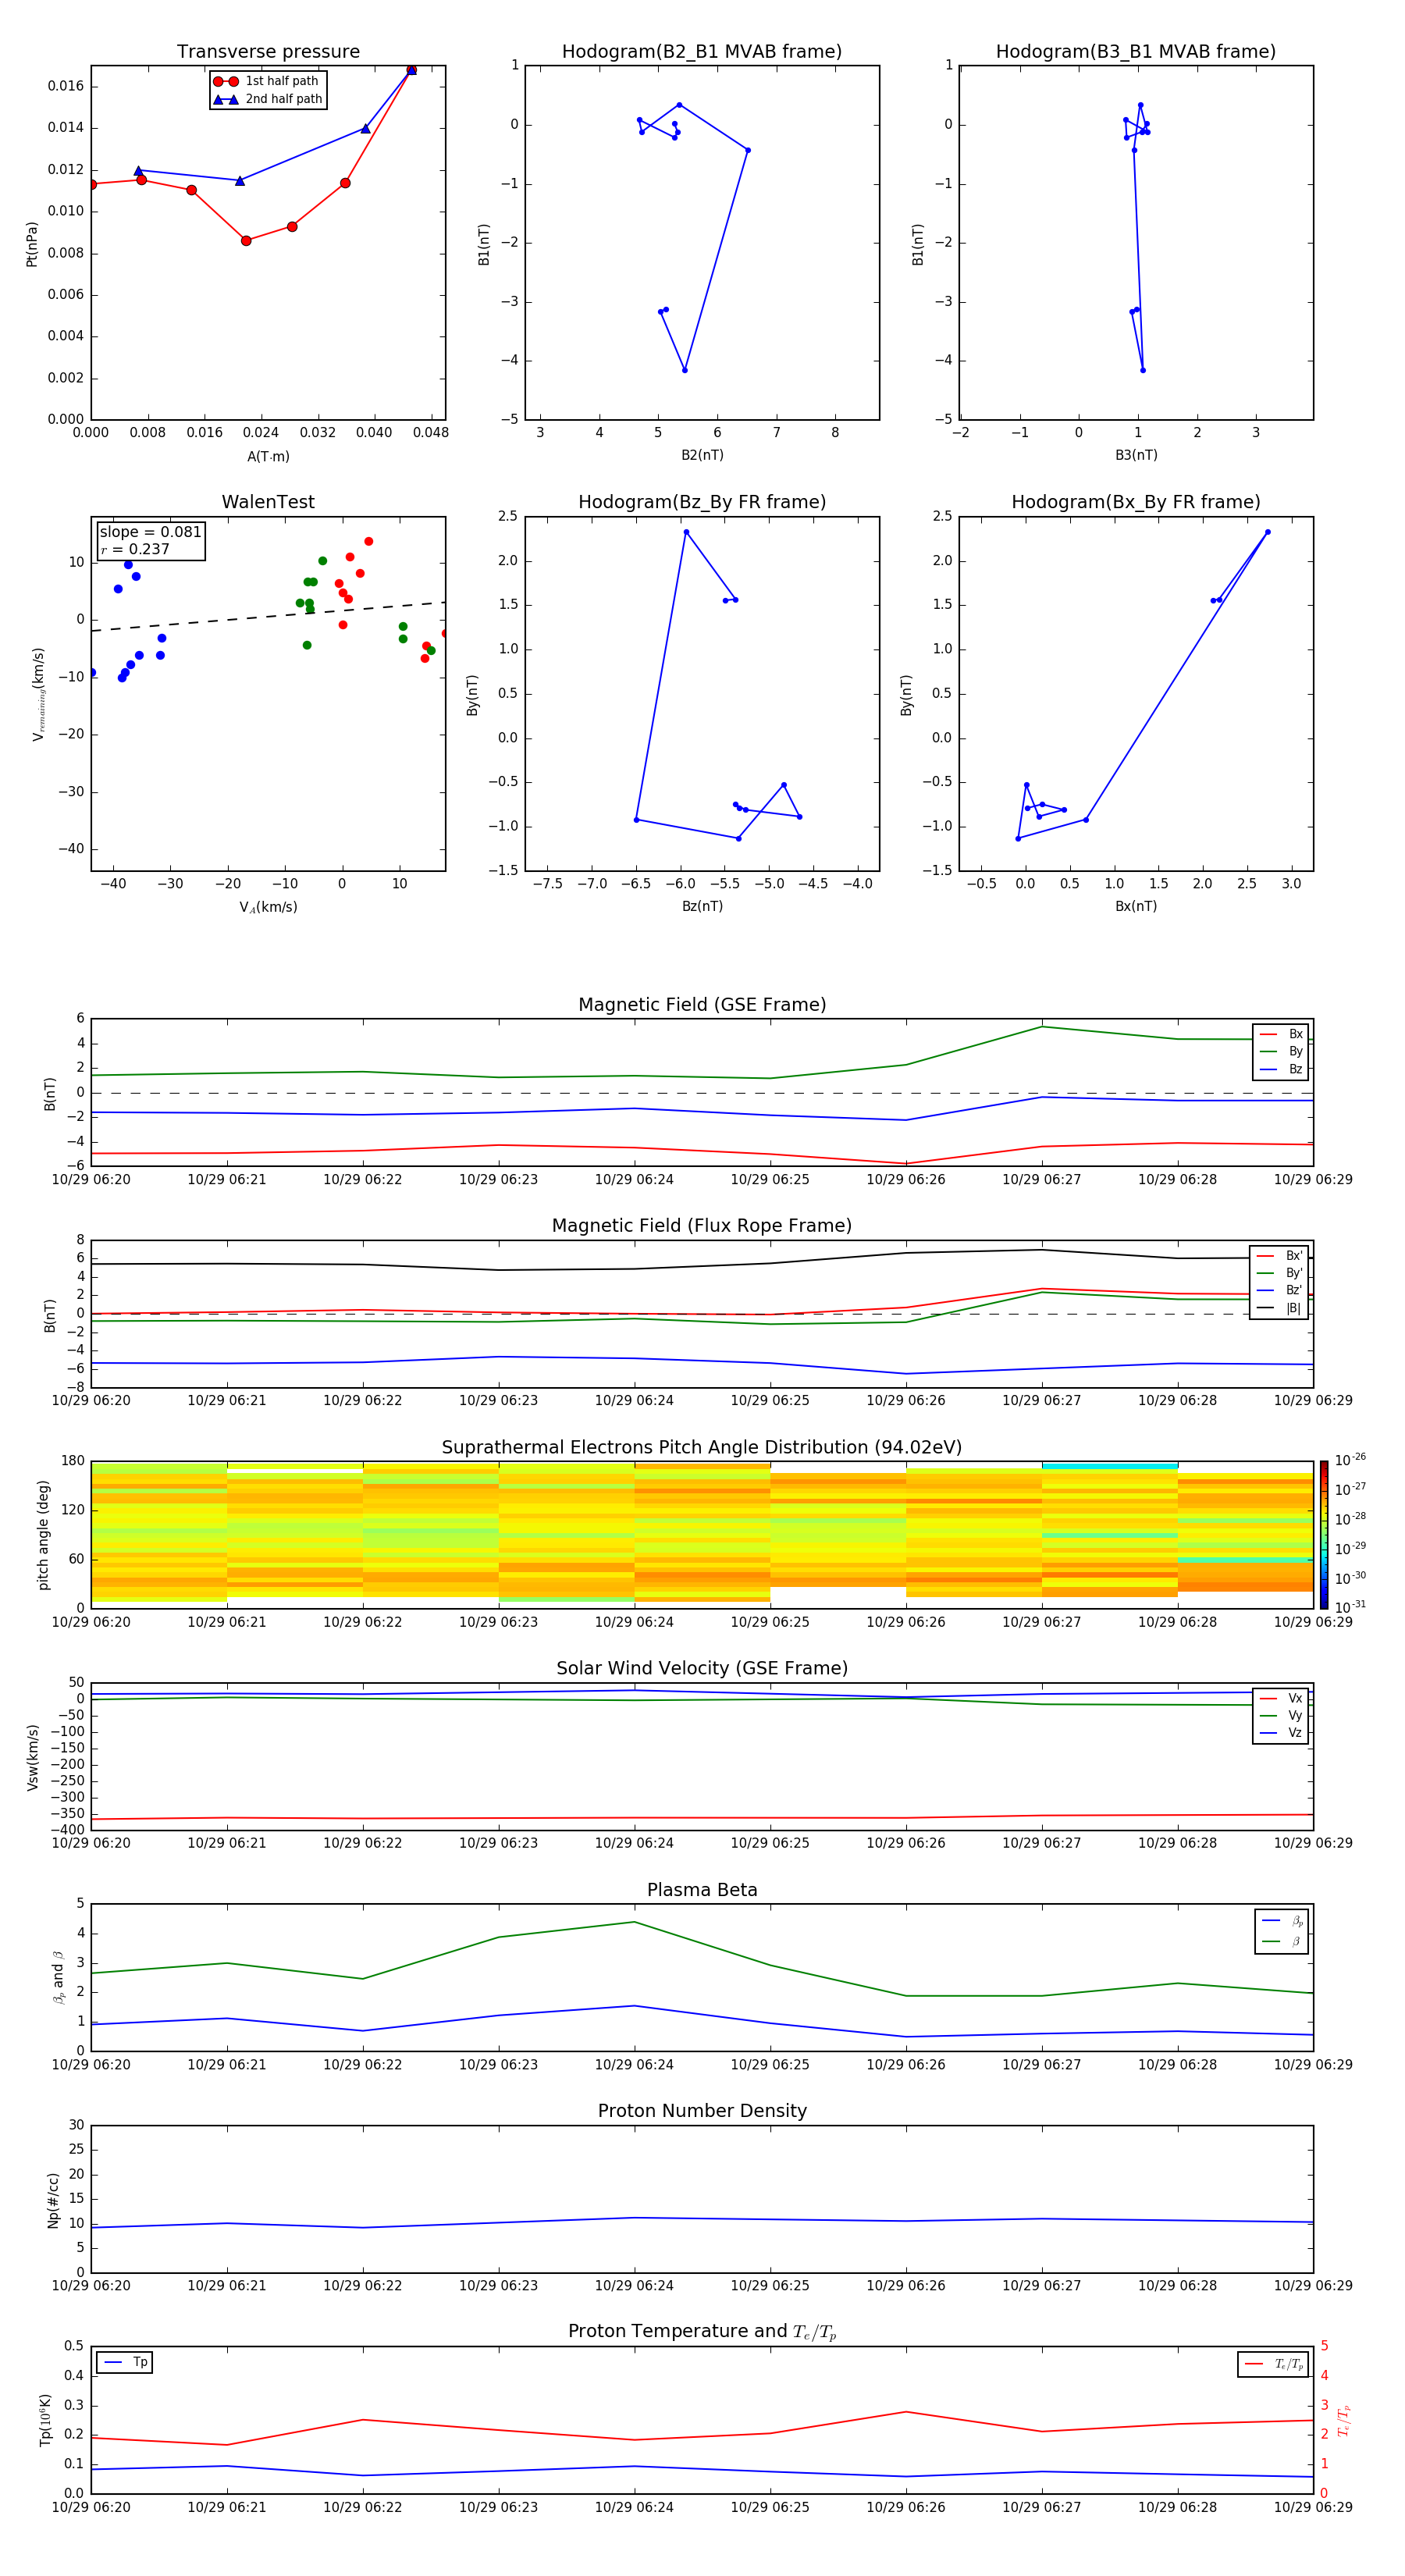Click the cyan cell in the pitch angle spectrogram

coord(1109,1466)
